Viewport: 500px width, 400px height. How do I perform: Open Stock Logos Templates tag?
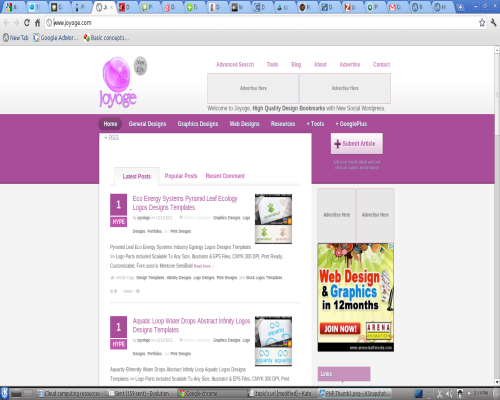(264, 278)
